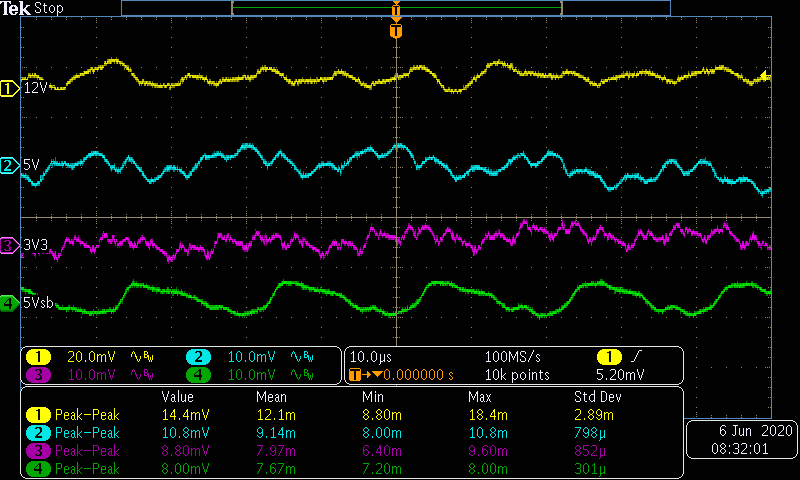Click the orange trigger position marker T
Viewport: 800px width, 480px height.
(x=396, y=31)
